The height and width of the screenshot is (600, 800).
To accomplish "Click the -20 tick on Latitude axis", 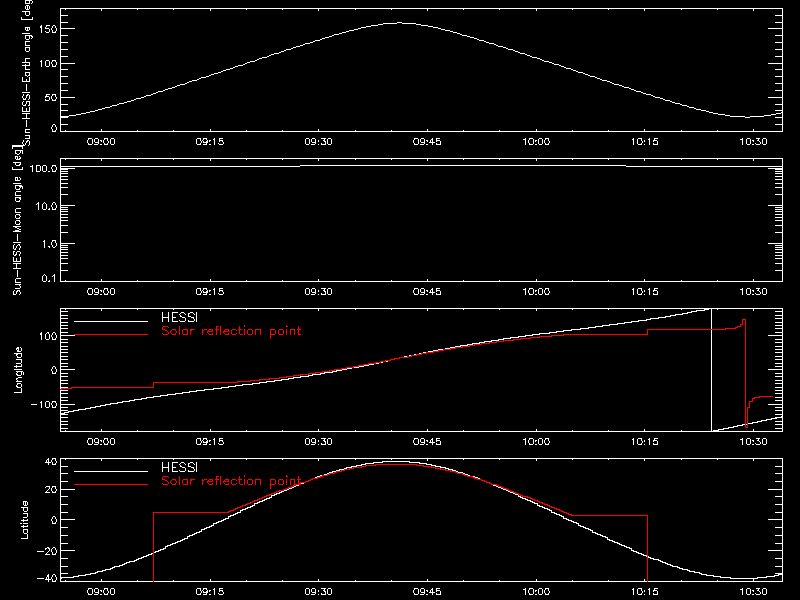I will (47, 551).
